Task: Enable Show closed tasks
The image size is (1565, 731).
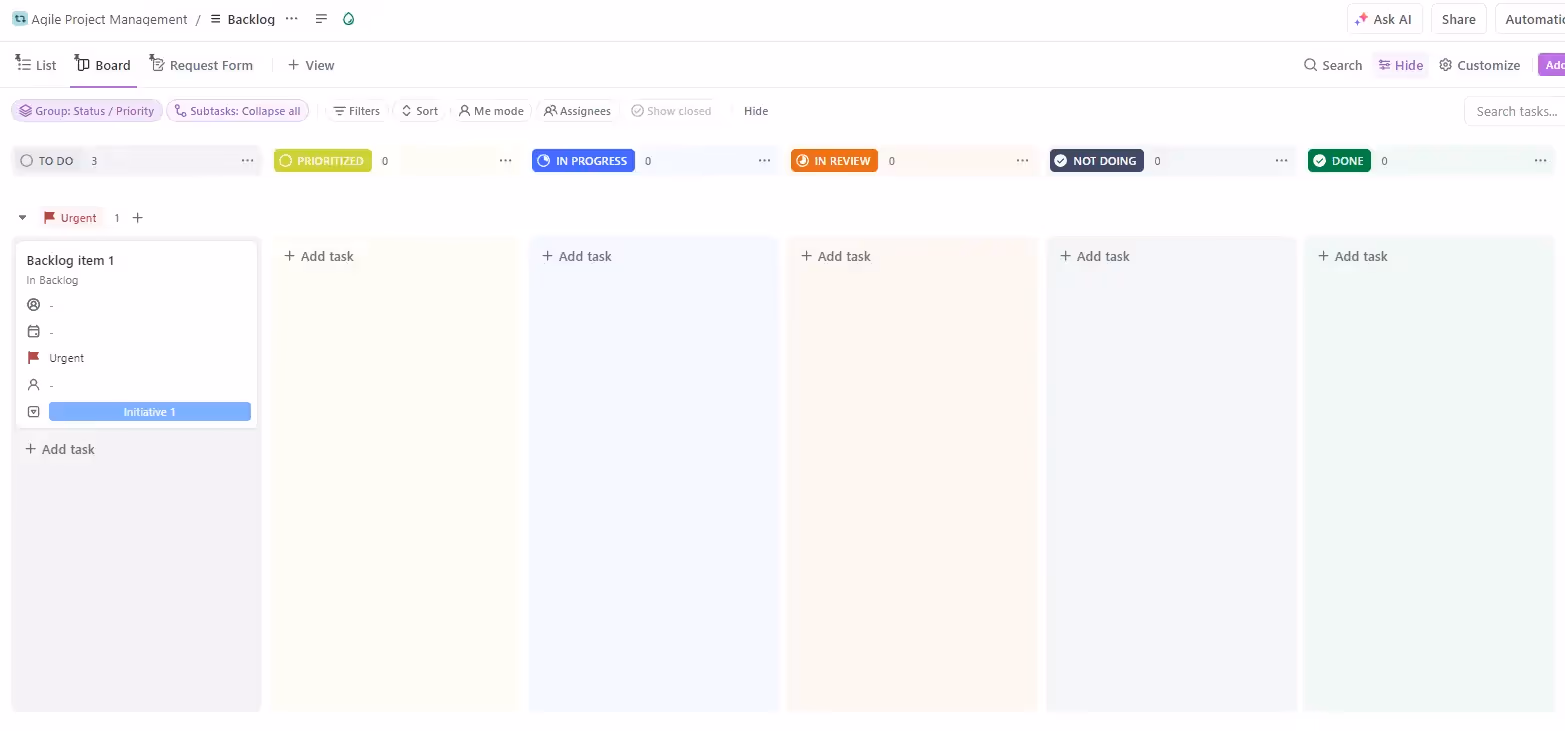Action: [671, 111]
